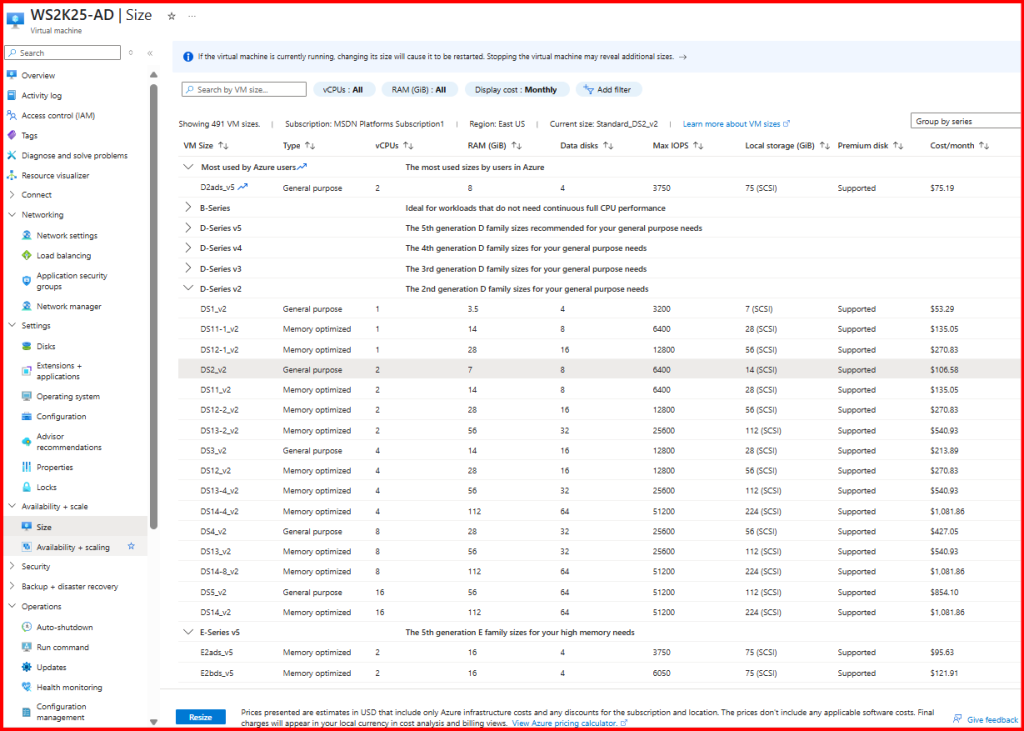Collapse the D-Series v2 group
Screen dimensions: 1024x731
[x=188, y=289]
